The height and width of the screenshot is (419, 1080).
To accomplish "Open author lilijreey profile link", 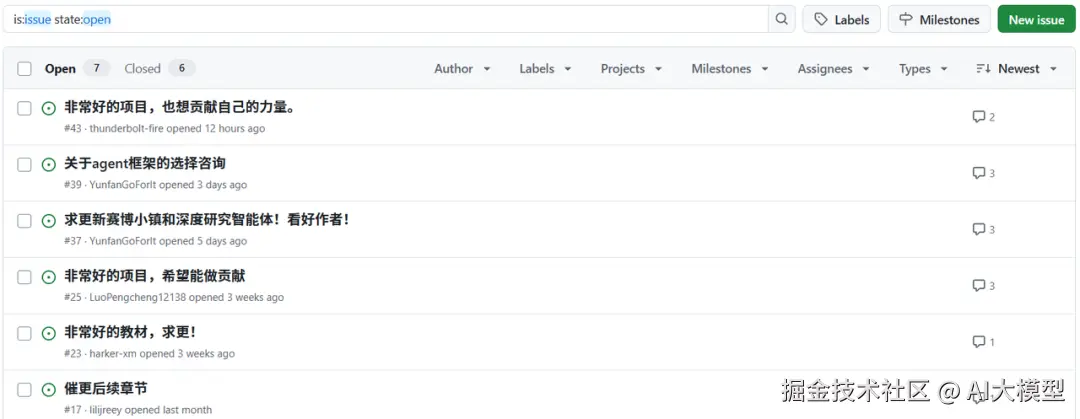I will (x=105, y=410).
